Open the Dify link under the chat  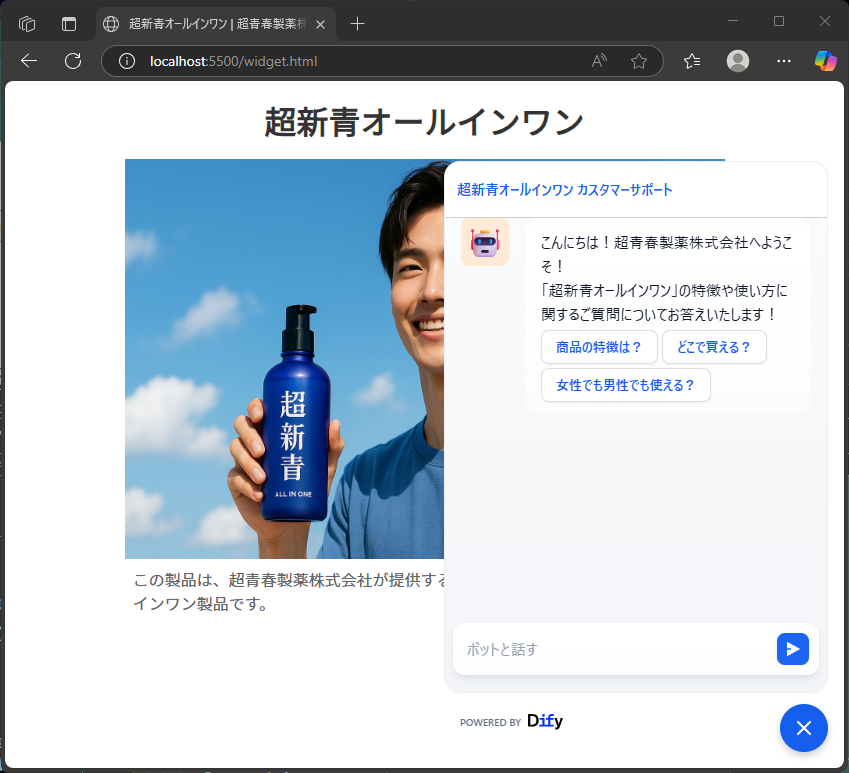coord(545,720)
